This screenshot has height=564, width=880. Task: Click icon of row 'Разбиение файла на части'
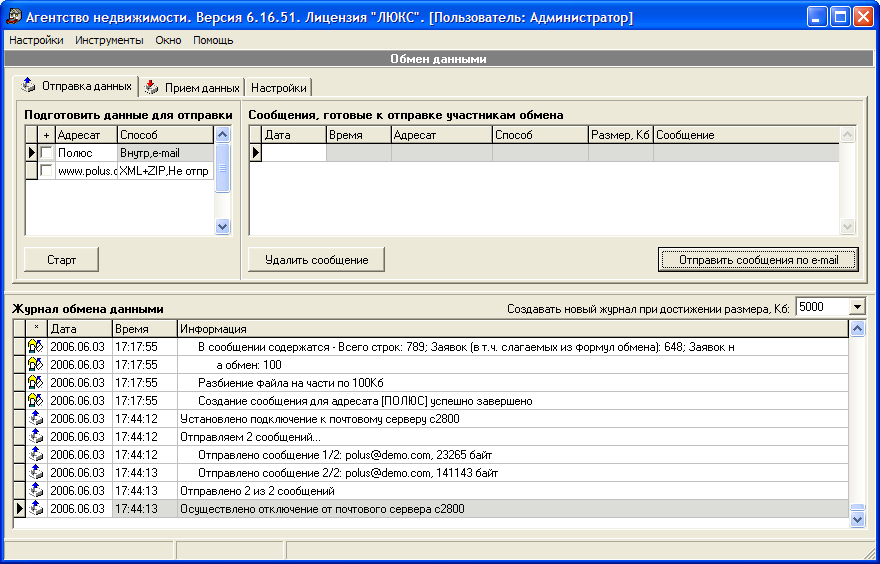(x=36, y=383)
